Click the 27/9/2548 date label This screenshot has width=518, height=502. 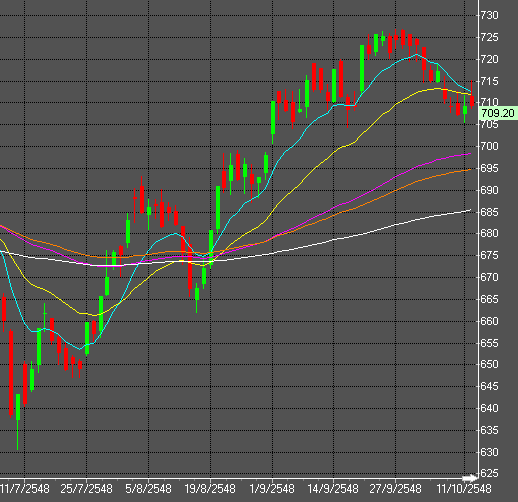click(x=395, y=489)
